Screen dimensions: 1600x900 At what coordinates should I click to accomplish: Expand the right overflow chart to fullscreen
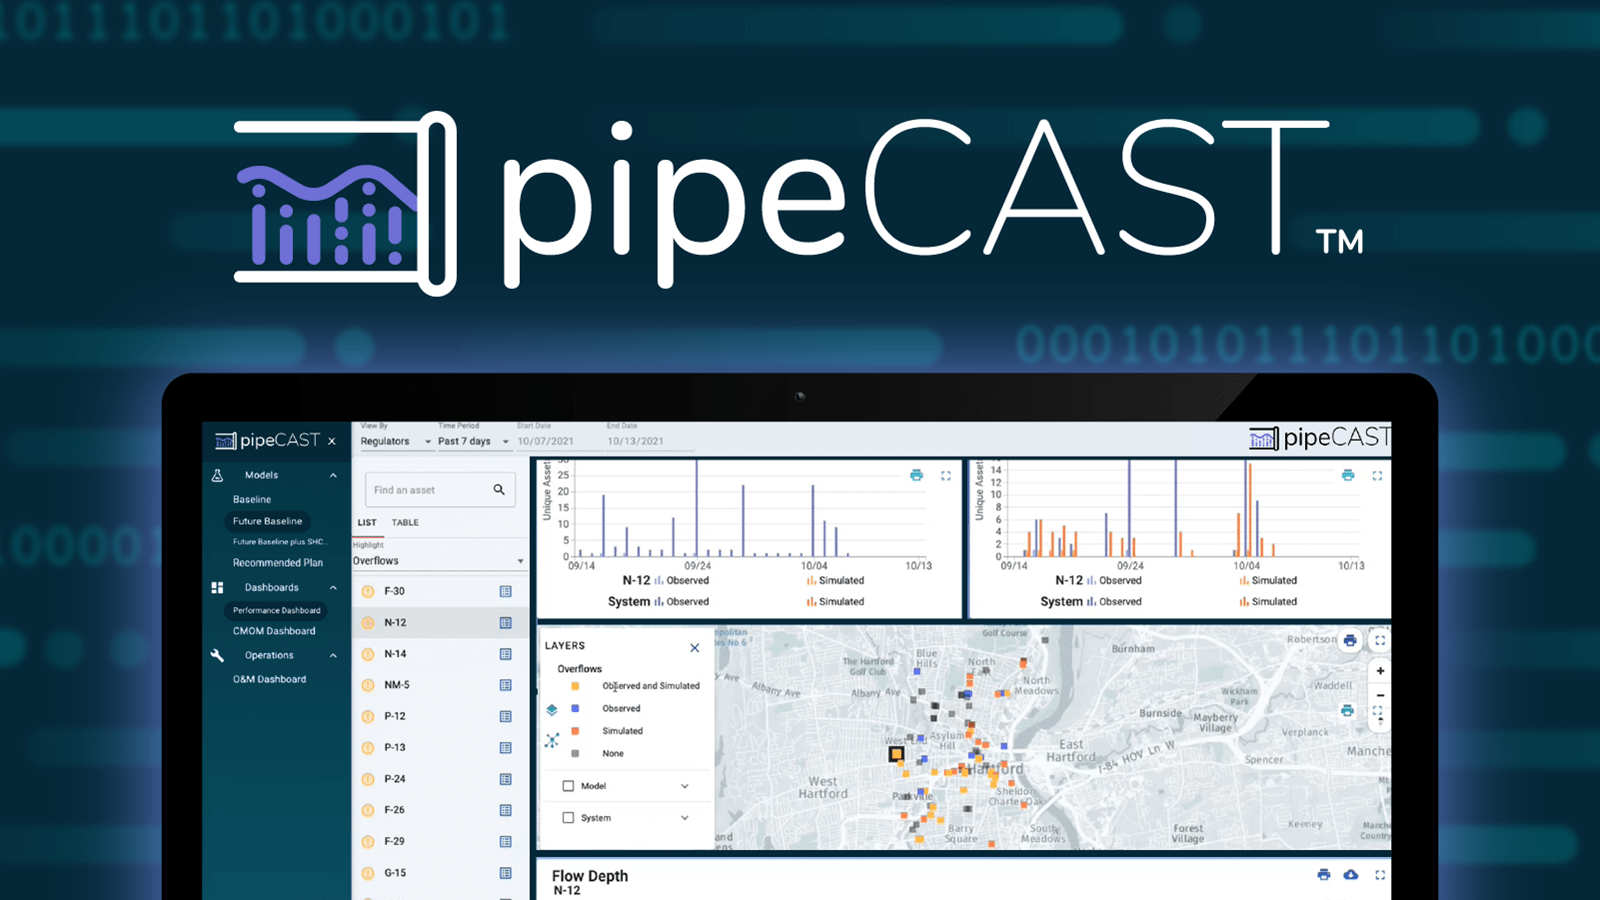click(1378, 475)
